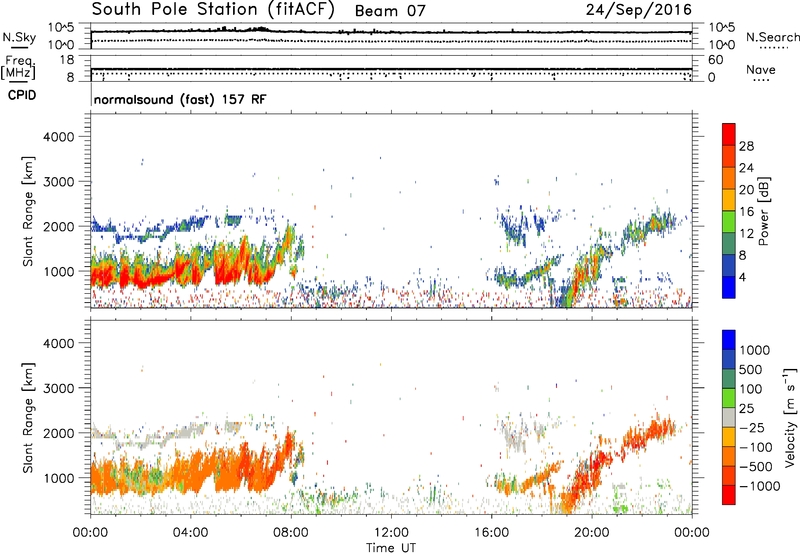Click the orange swatch of the power colorbar
Image resolution: width=800 pixels, height=554 pixels.
tap(729, 178)
